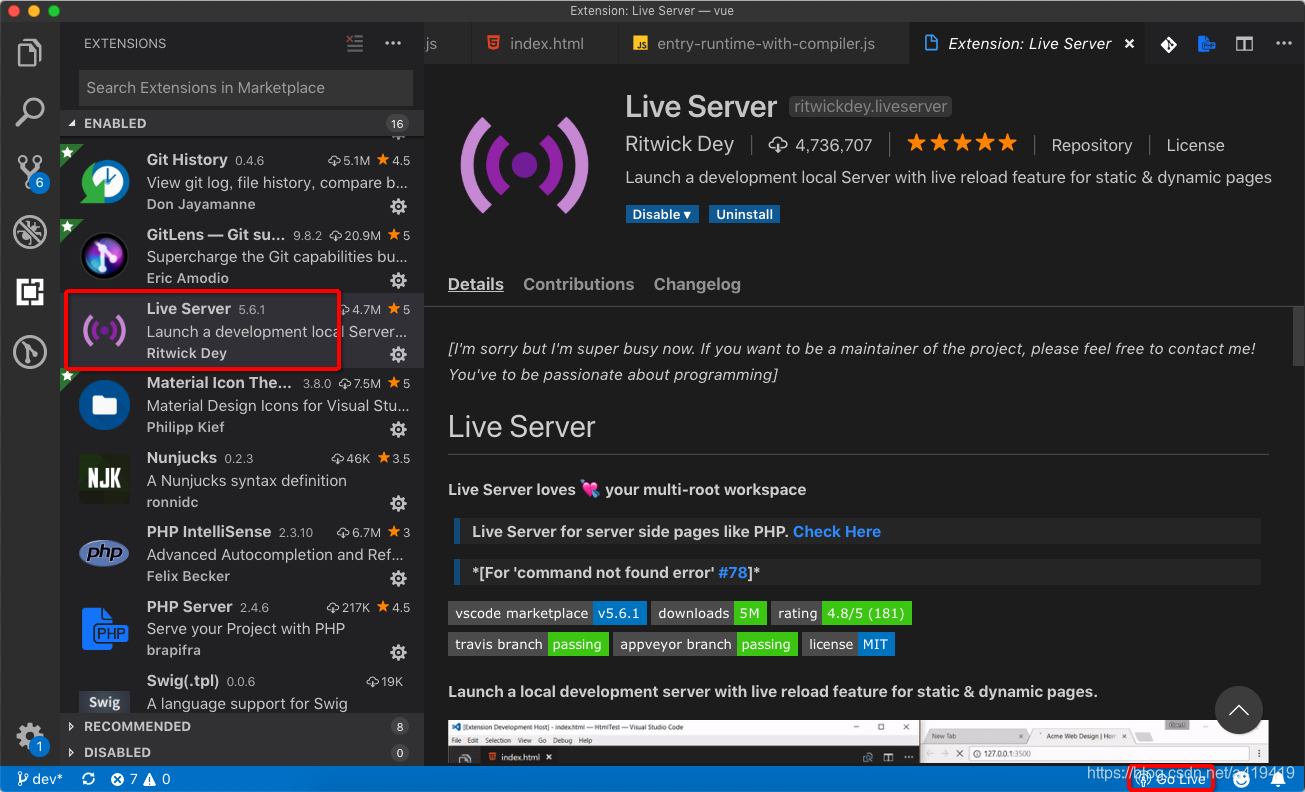This screenshot has width=1305, height=792.
Task: Open gear settings for Git History extension
Action: pyautogui.click(x=398, y=206)
